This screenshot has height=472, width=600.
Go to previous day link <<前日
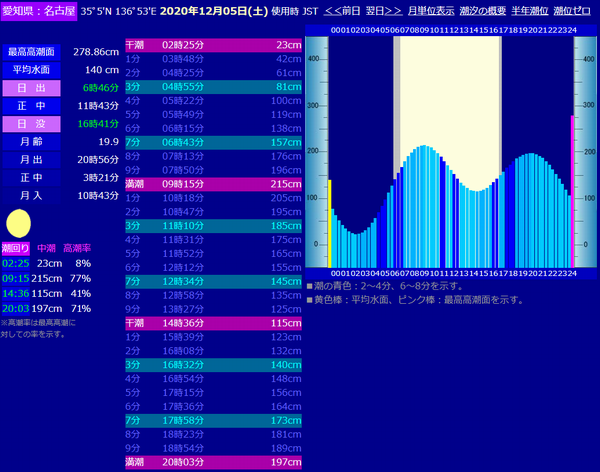click(x=342, y=11)
